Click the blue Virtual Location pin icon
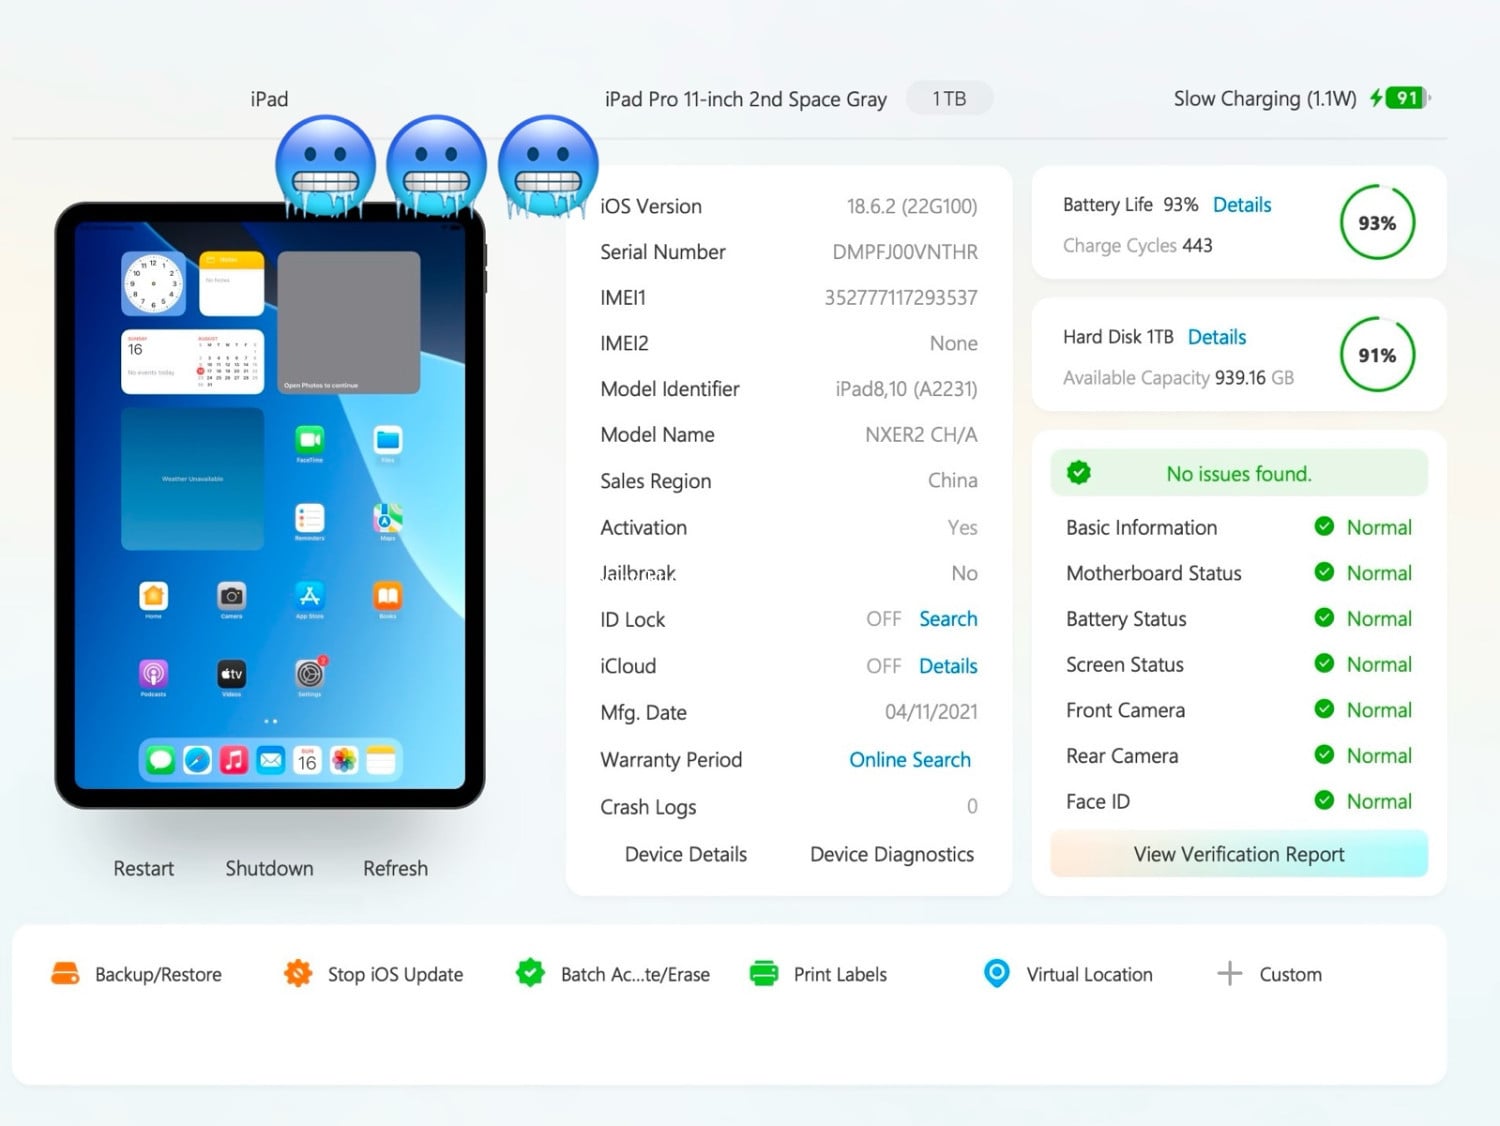This screenshot has width=1500, height=1126. (997, 973)
